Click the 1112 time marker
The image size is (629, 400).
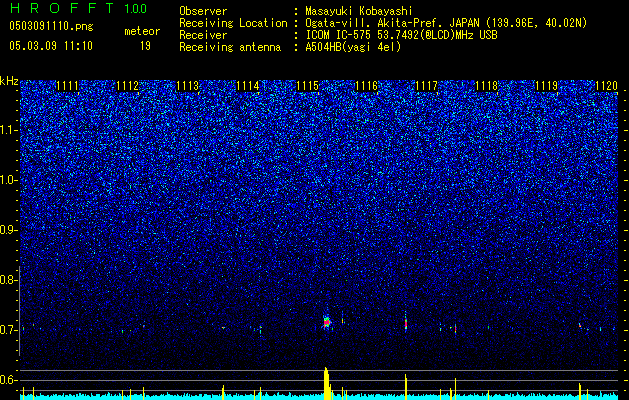pyautogui.click(x=128, y=85)
